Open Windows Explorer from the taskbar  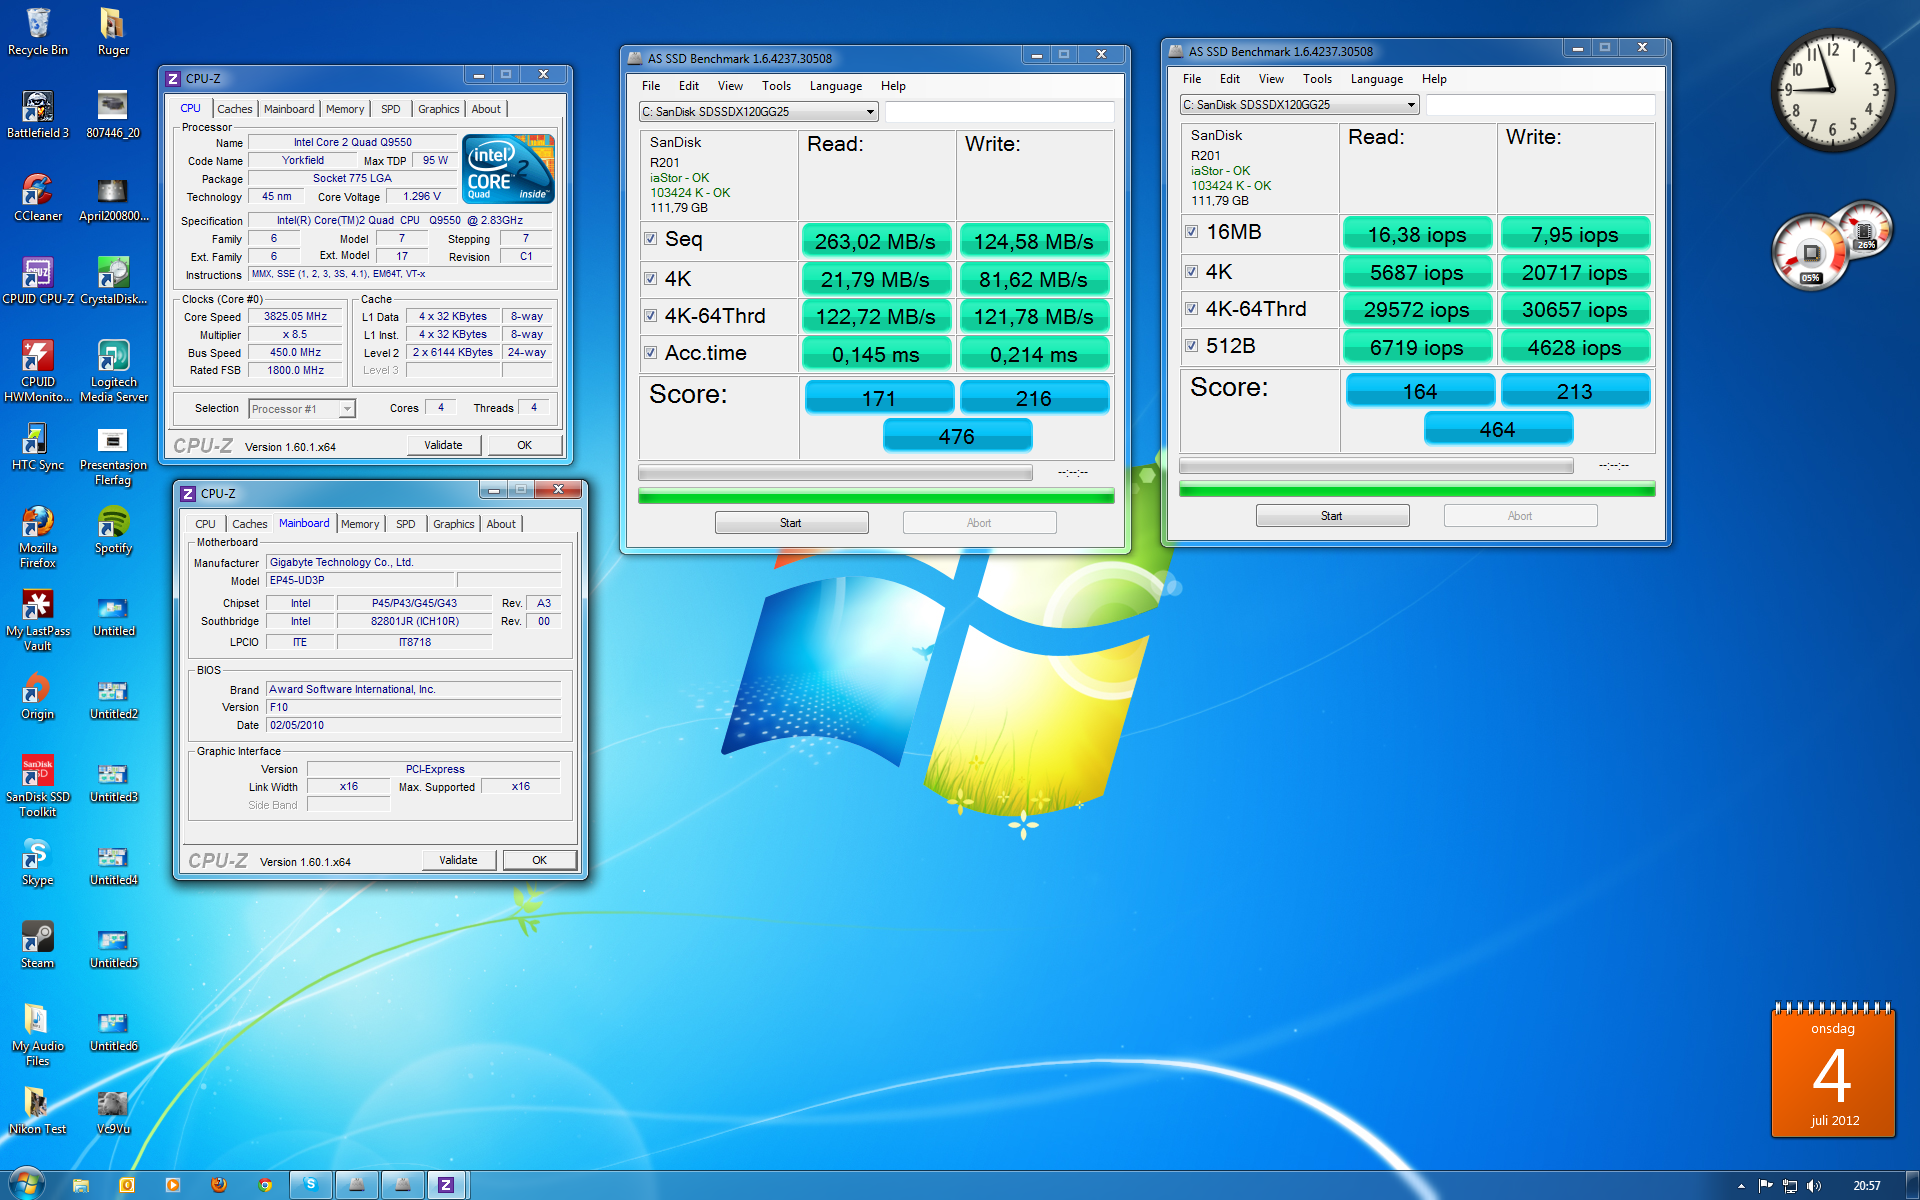[81, 1185]
